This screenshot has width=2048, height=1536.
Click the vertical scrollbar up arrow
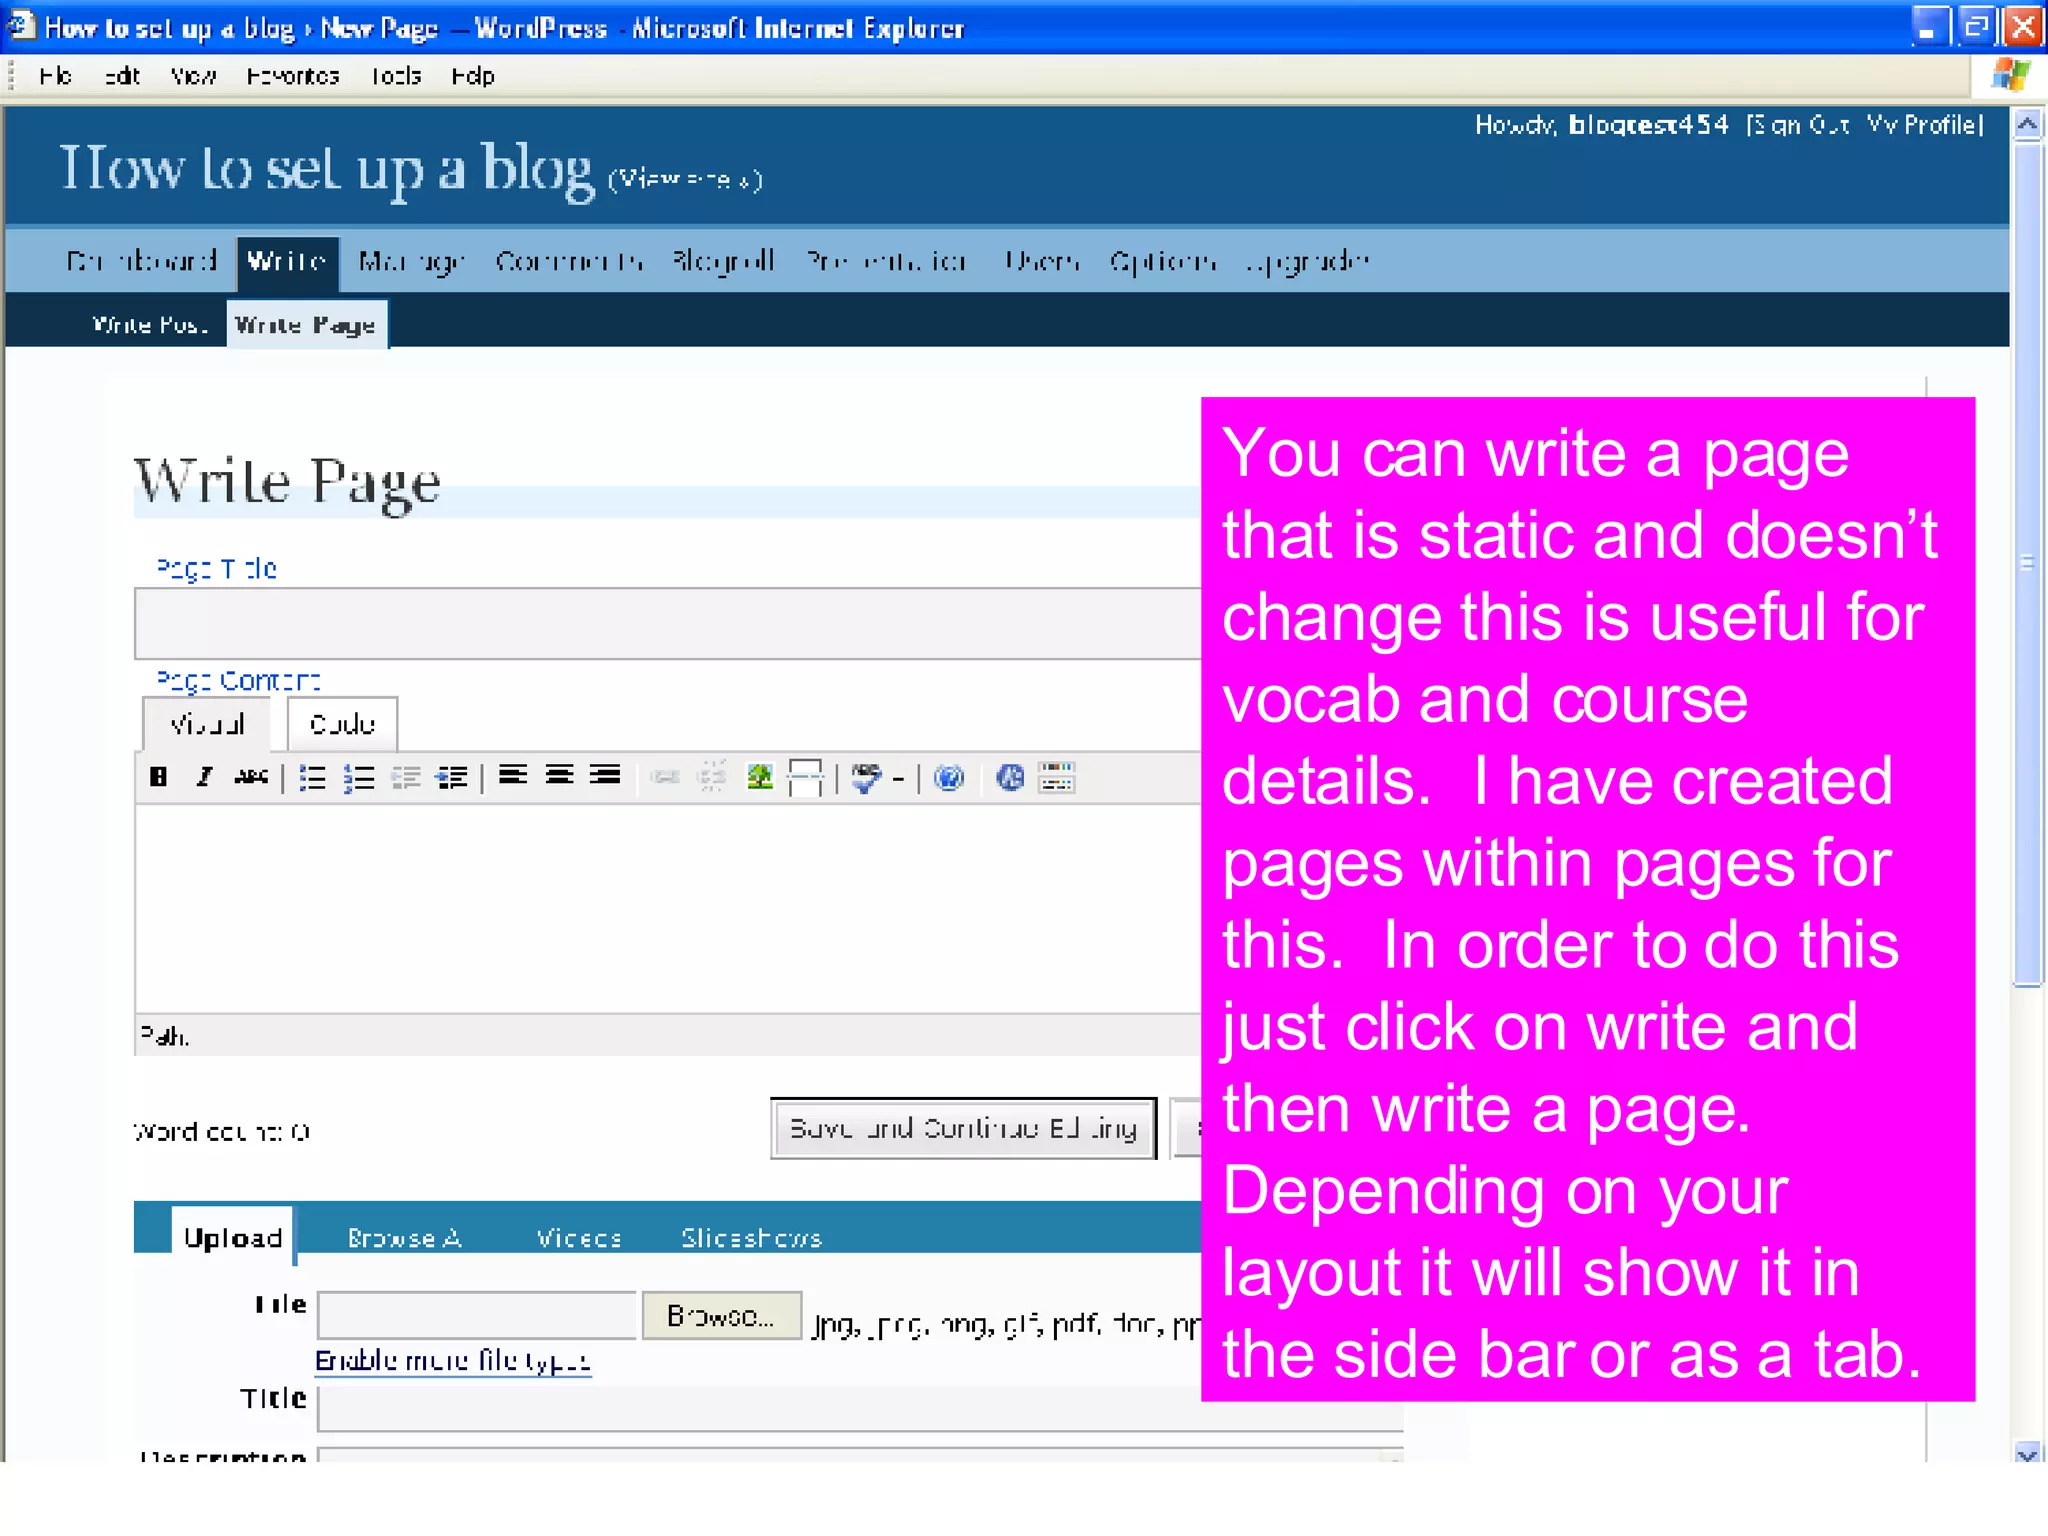(2027, 125)
